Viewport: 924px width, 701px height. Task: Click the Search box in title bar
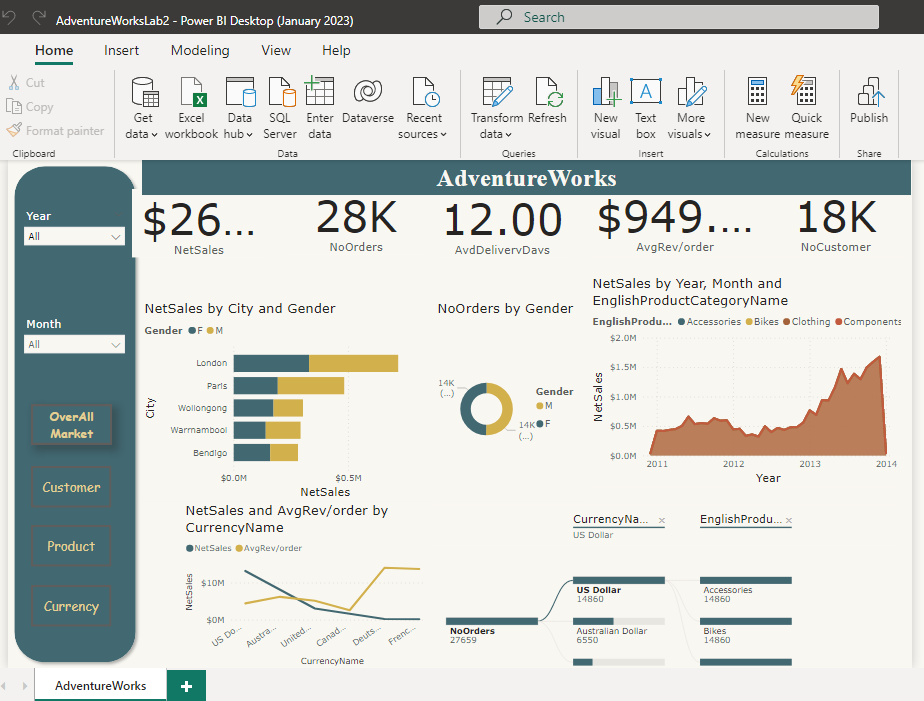[x=678, y=17]
